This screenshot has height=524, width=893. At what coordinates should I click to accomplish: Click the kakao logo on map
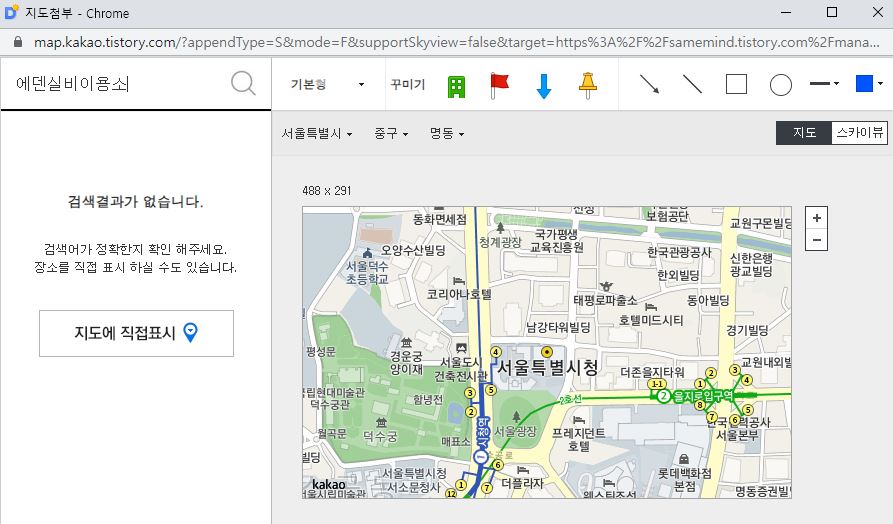(329, 484)
